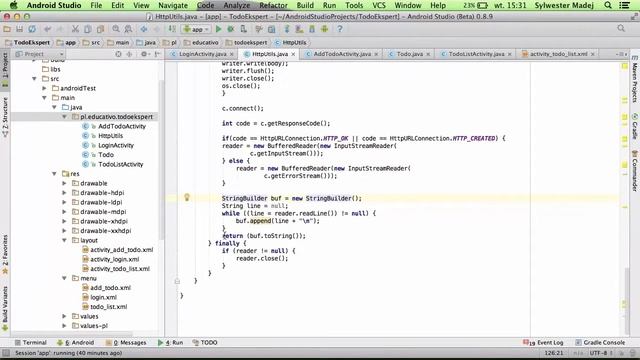Collapse the res folder

click(x=54, y=174)
